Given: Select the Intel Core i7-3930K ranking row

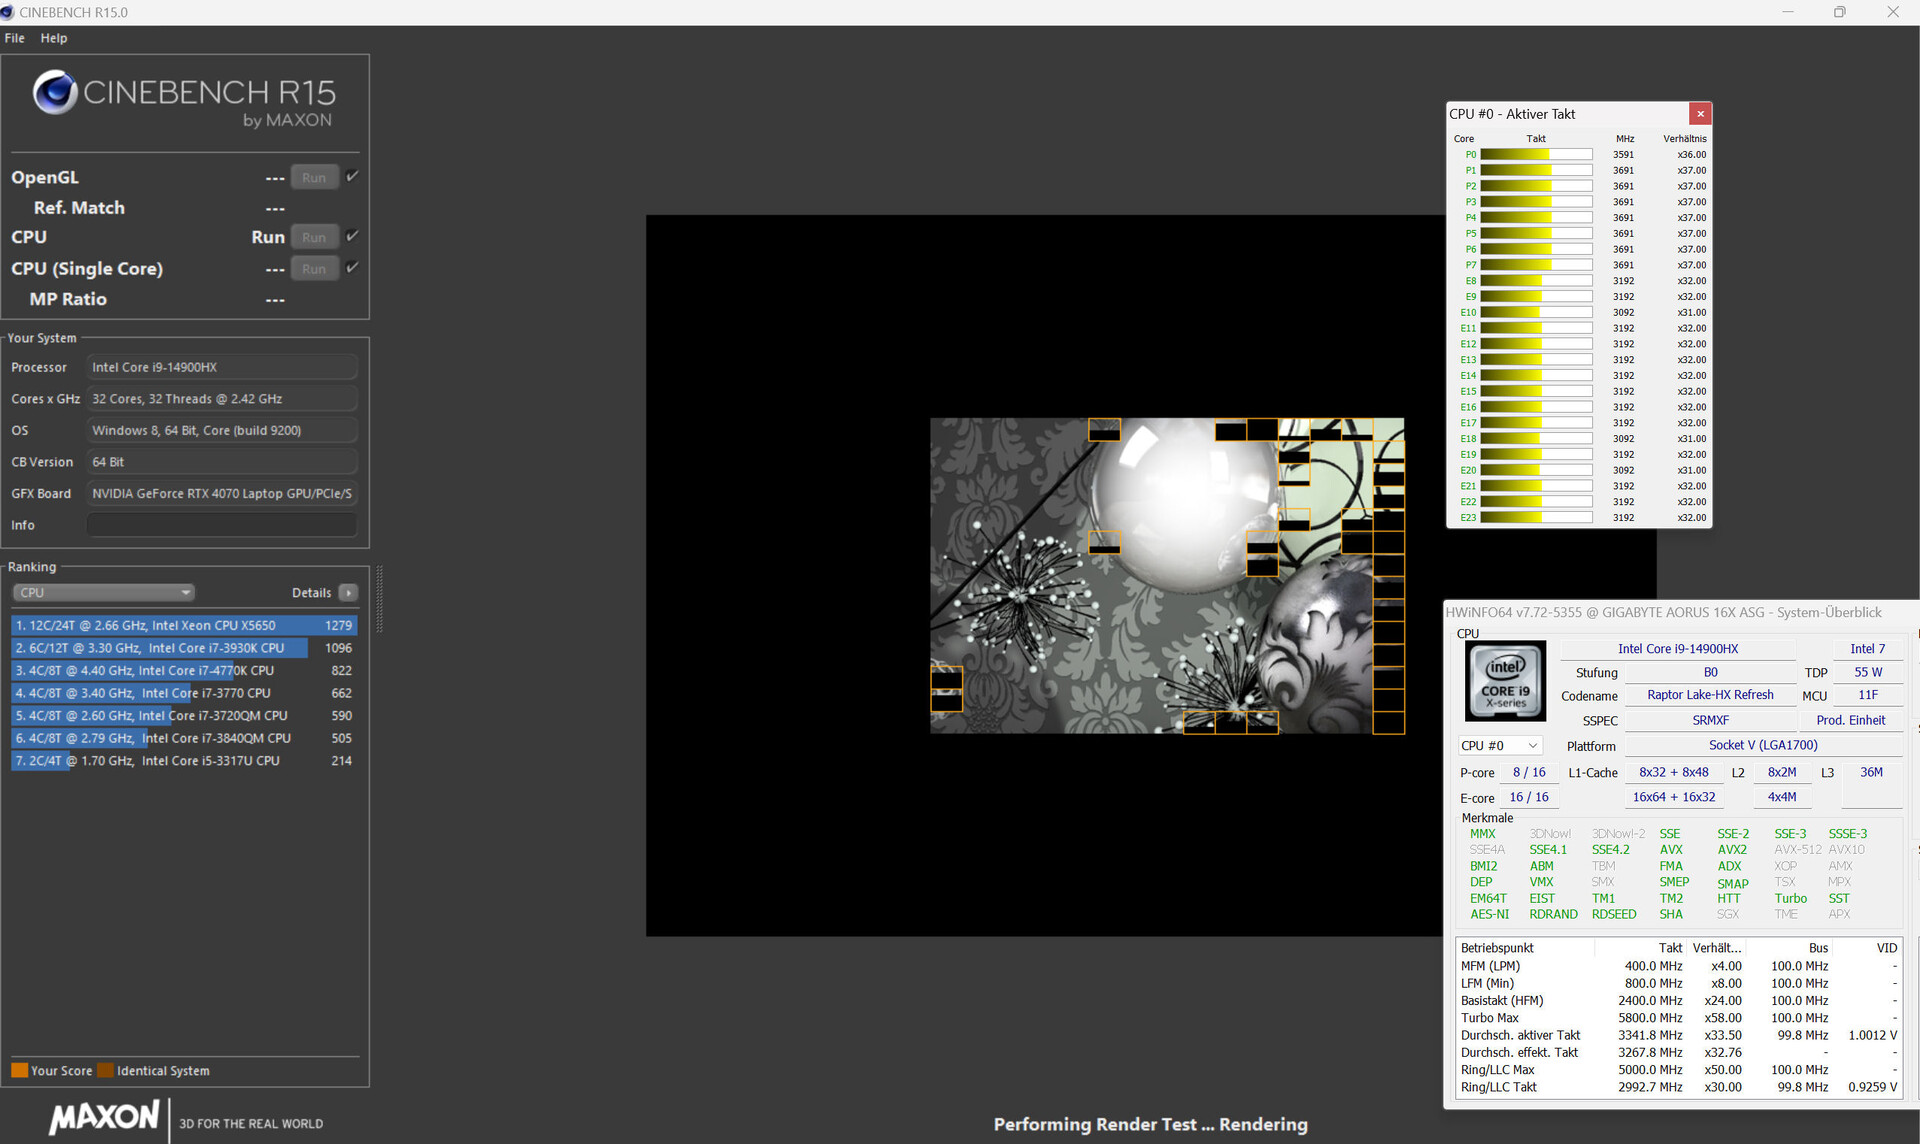Looking at the screenshot, I should (184, 648).
